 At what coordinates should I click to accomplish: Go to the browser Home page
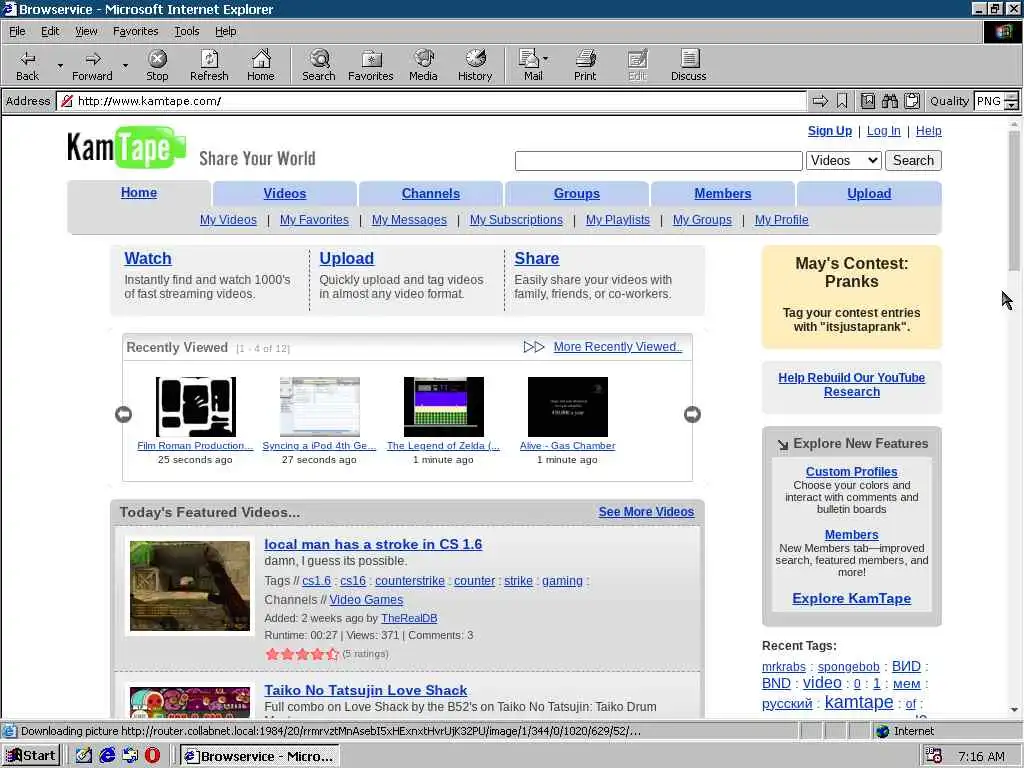click(x=261, y=65)
